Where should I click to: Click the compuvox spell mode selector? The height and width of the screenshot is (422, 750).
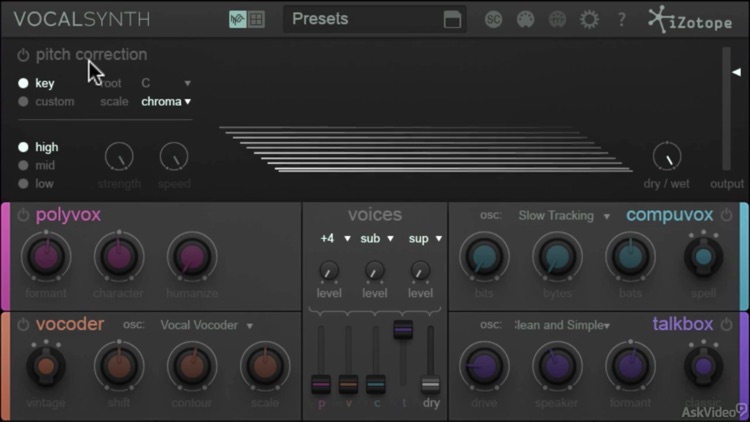point(703,257)
